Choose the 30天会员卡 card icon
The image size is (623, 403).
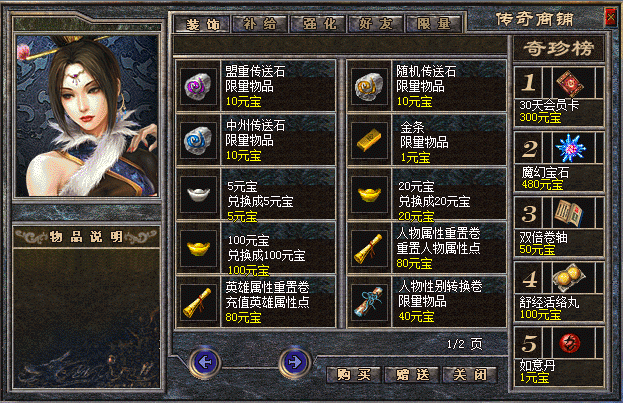[x=570, y=83]
